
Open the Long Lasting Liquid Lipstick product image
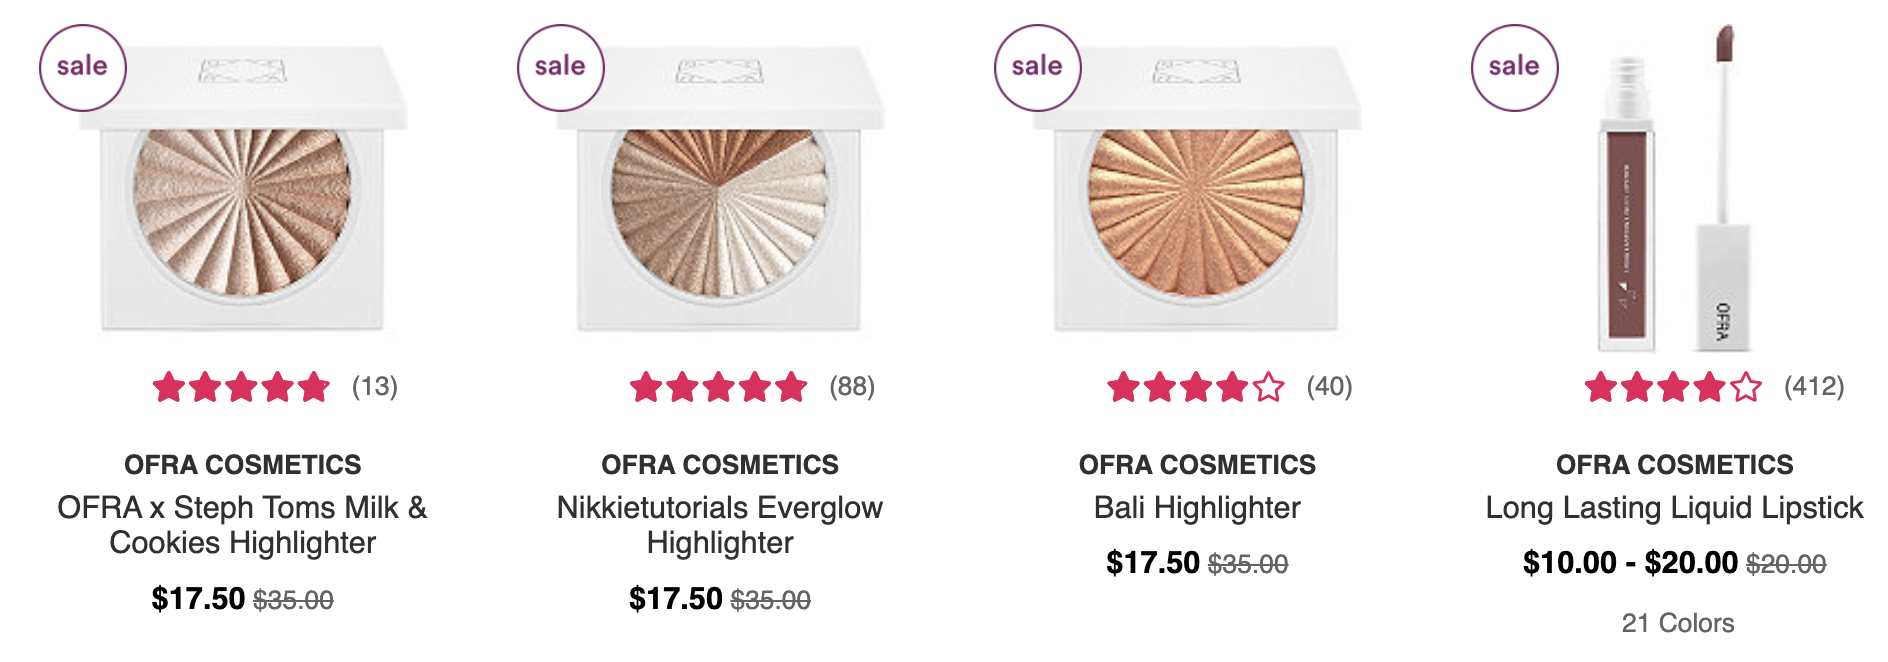tap(1675, 189)
